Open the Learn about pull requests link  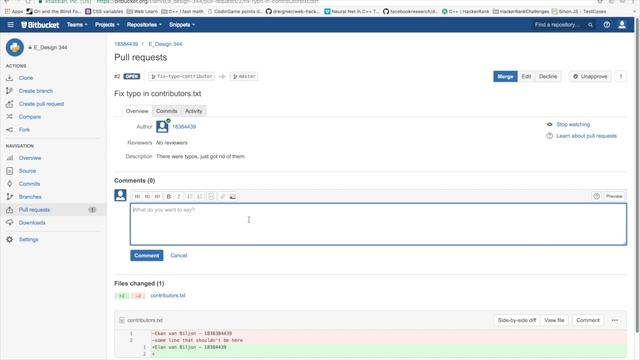coord(586,136)
